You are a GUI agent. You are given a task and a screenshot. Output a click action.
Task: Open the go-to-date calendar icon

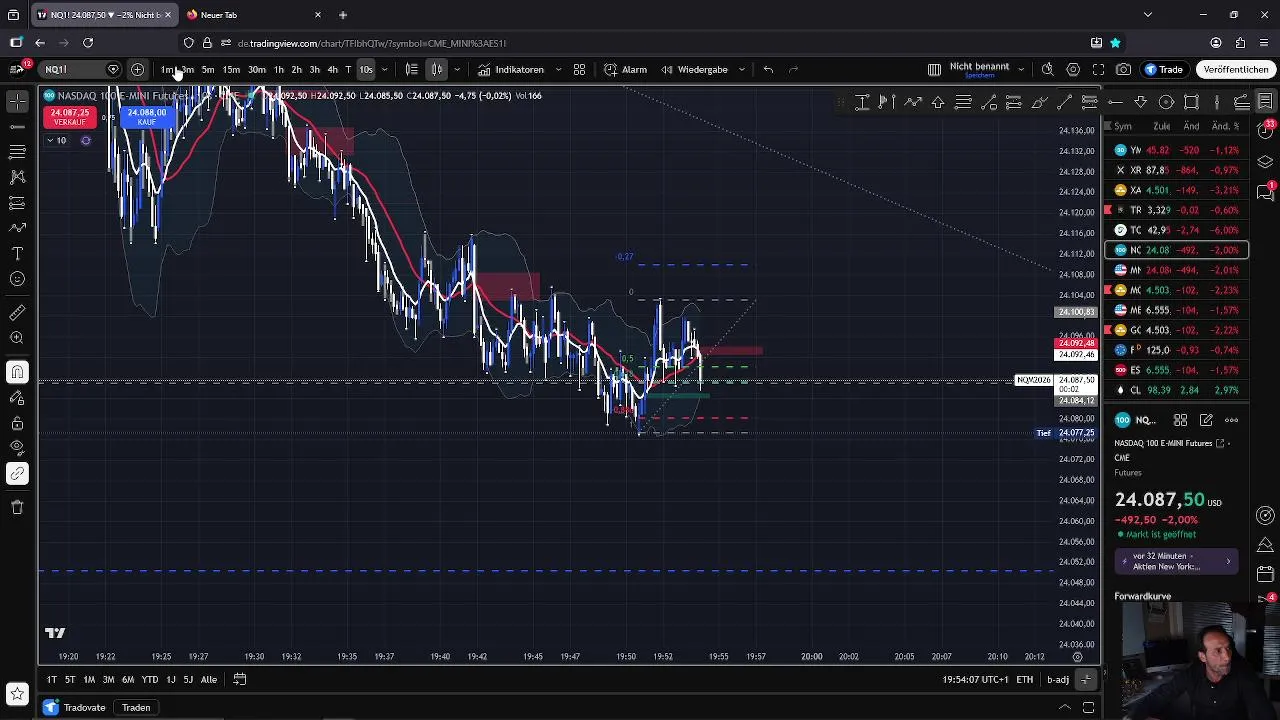[240, 679]
